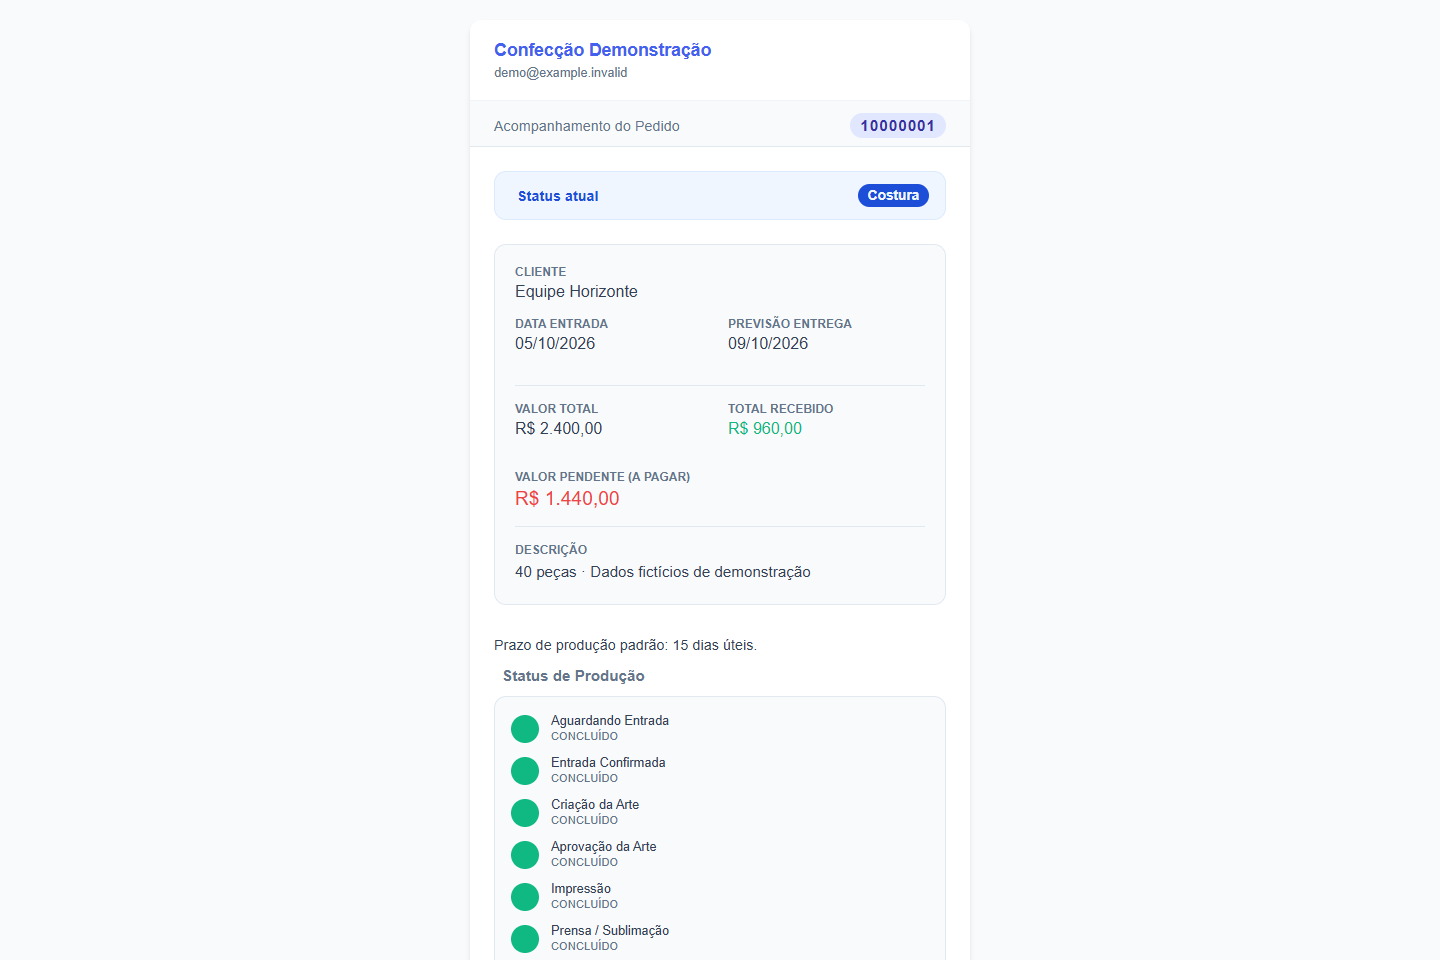Click the VALOR PENDENTE (A PAGAR) label

[x=603, y=477]
